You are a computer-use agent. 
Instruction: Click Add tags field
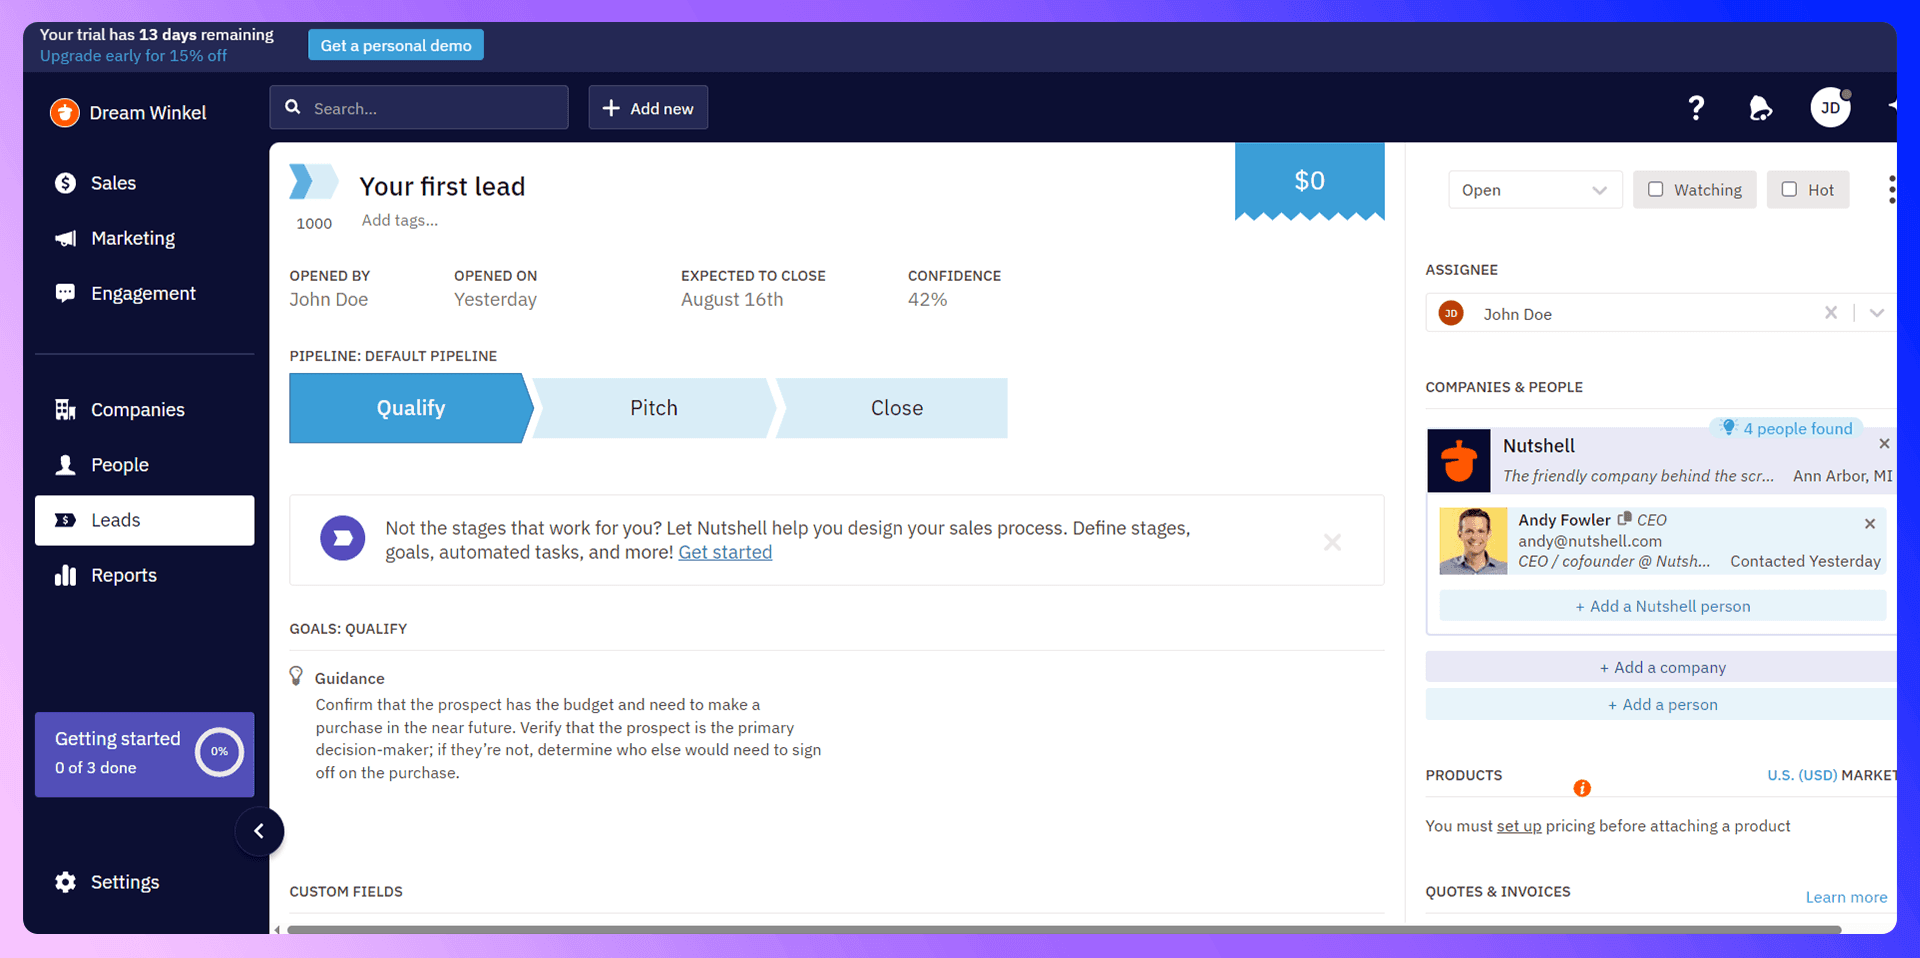[x=400, y=221]
